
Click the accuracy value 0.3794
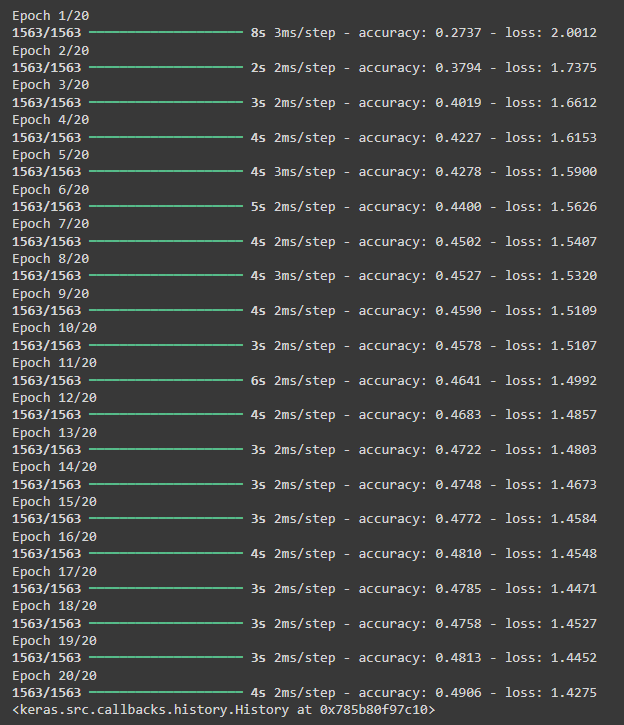coord(458,68)
